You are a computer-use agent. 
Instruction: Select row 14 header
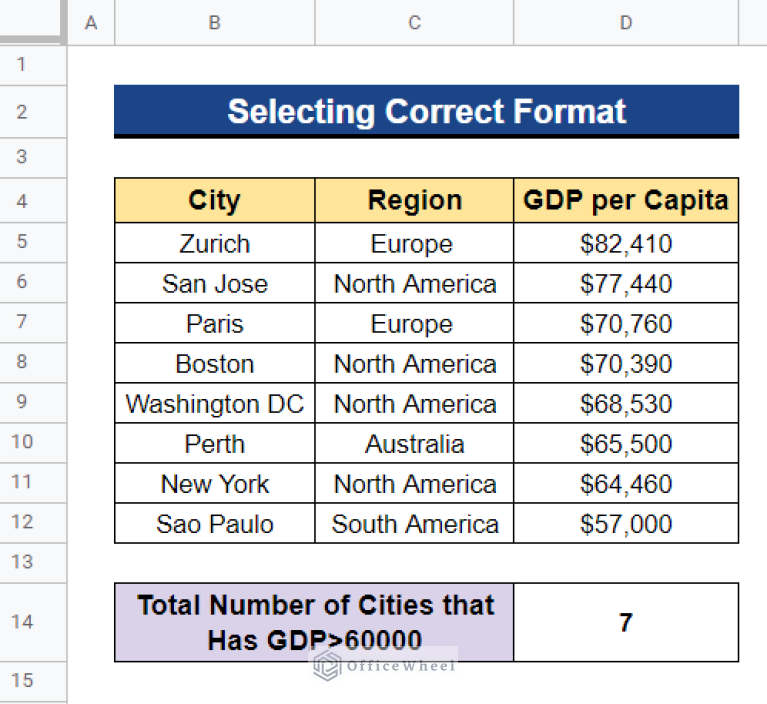pos(33,622)
